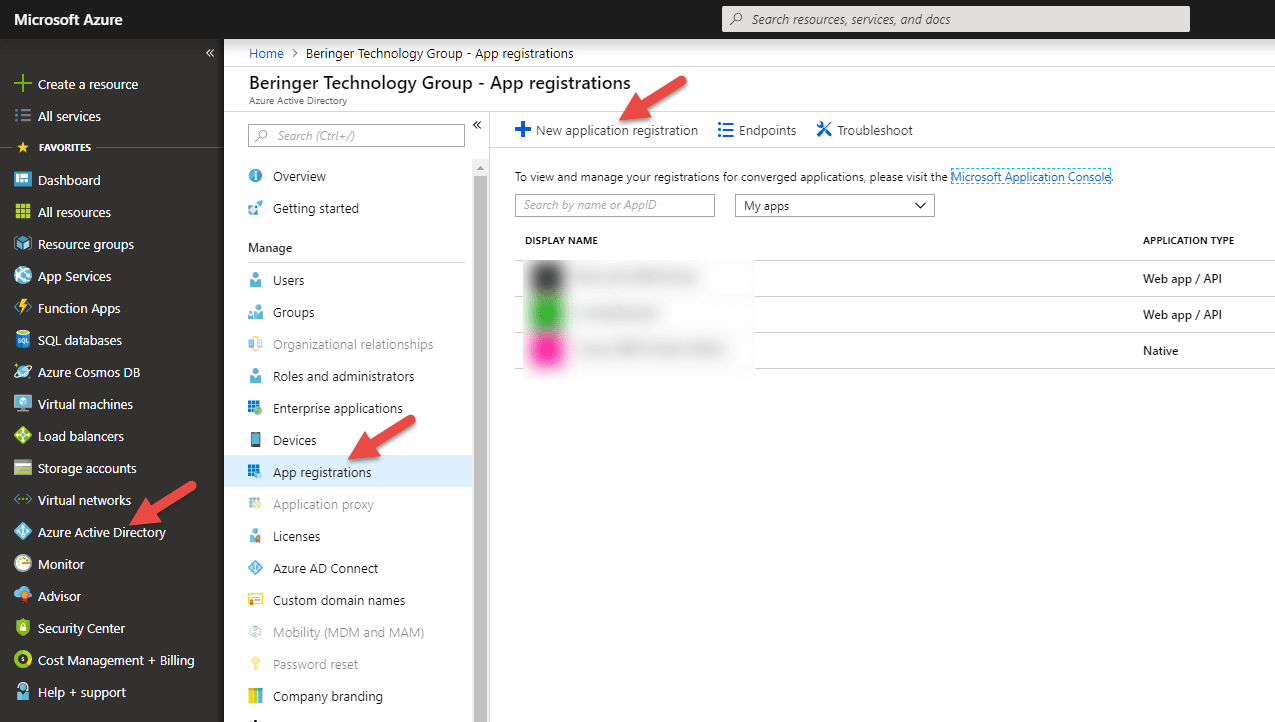The width and height of the screenshot is (1275, 722).
Task: Click the Microsoft Azure portal title
Action: (69, 19)
